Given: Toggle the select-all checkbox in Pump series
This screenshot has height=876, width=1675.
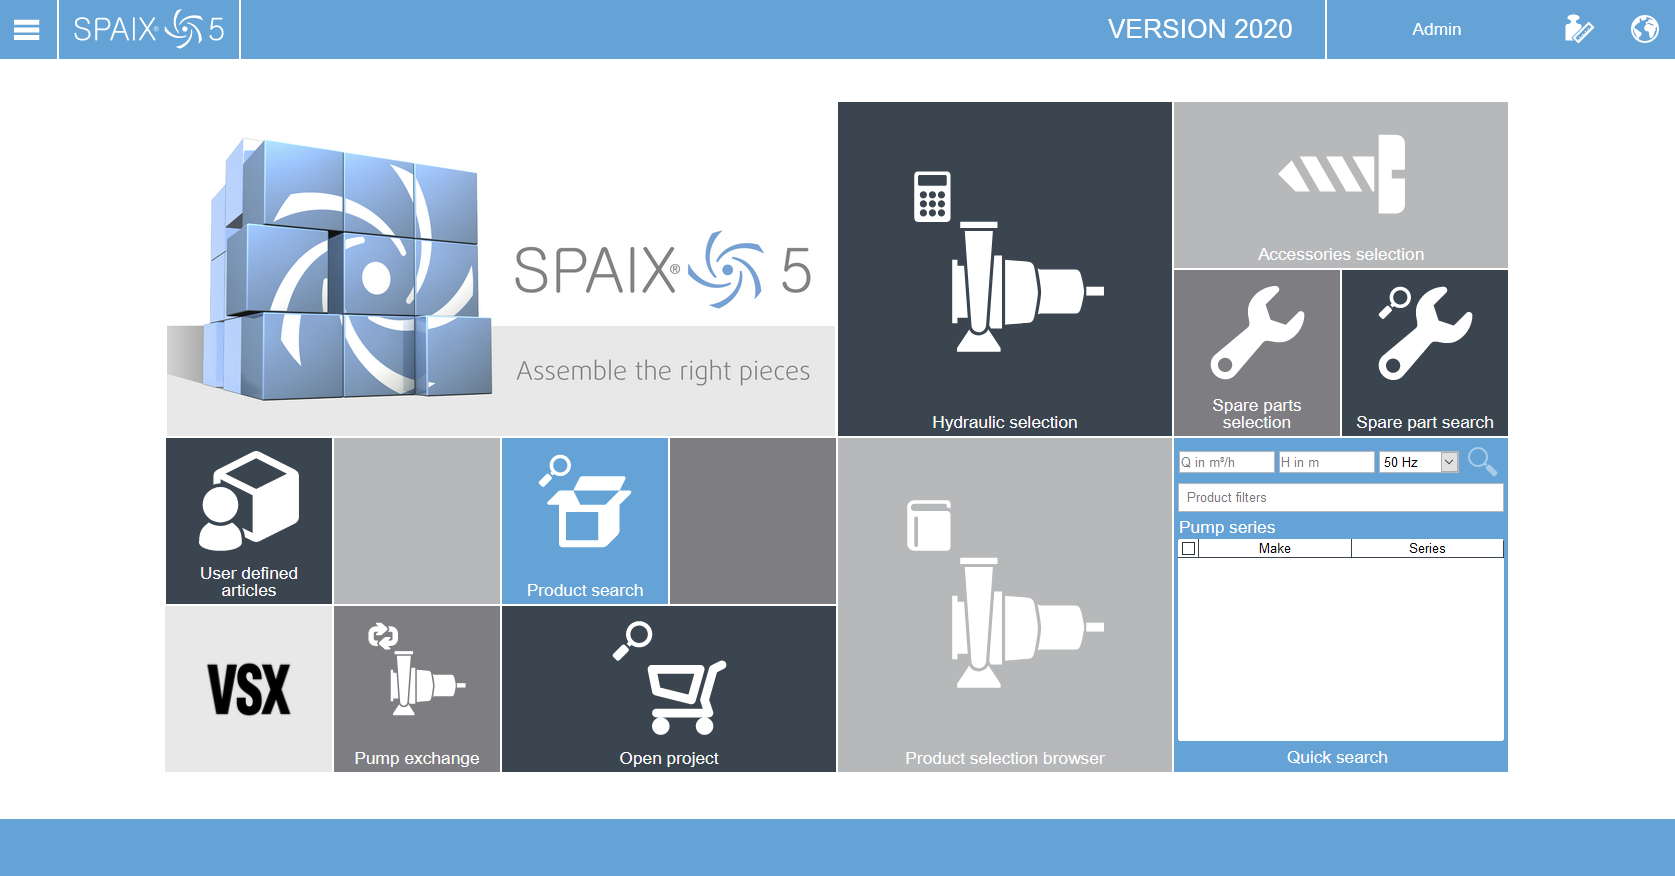Looking at the screenshot, I should (1189, 548).
